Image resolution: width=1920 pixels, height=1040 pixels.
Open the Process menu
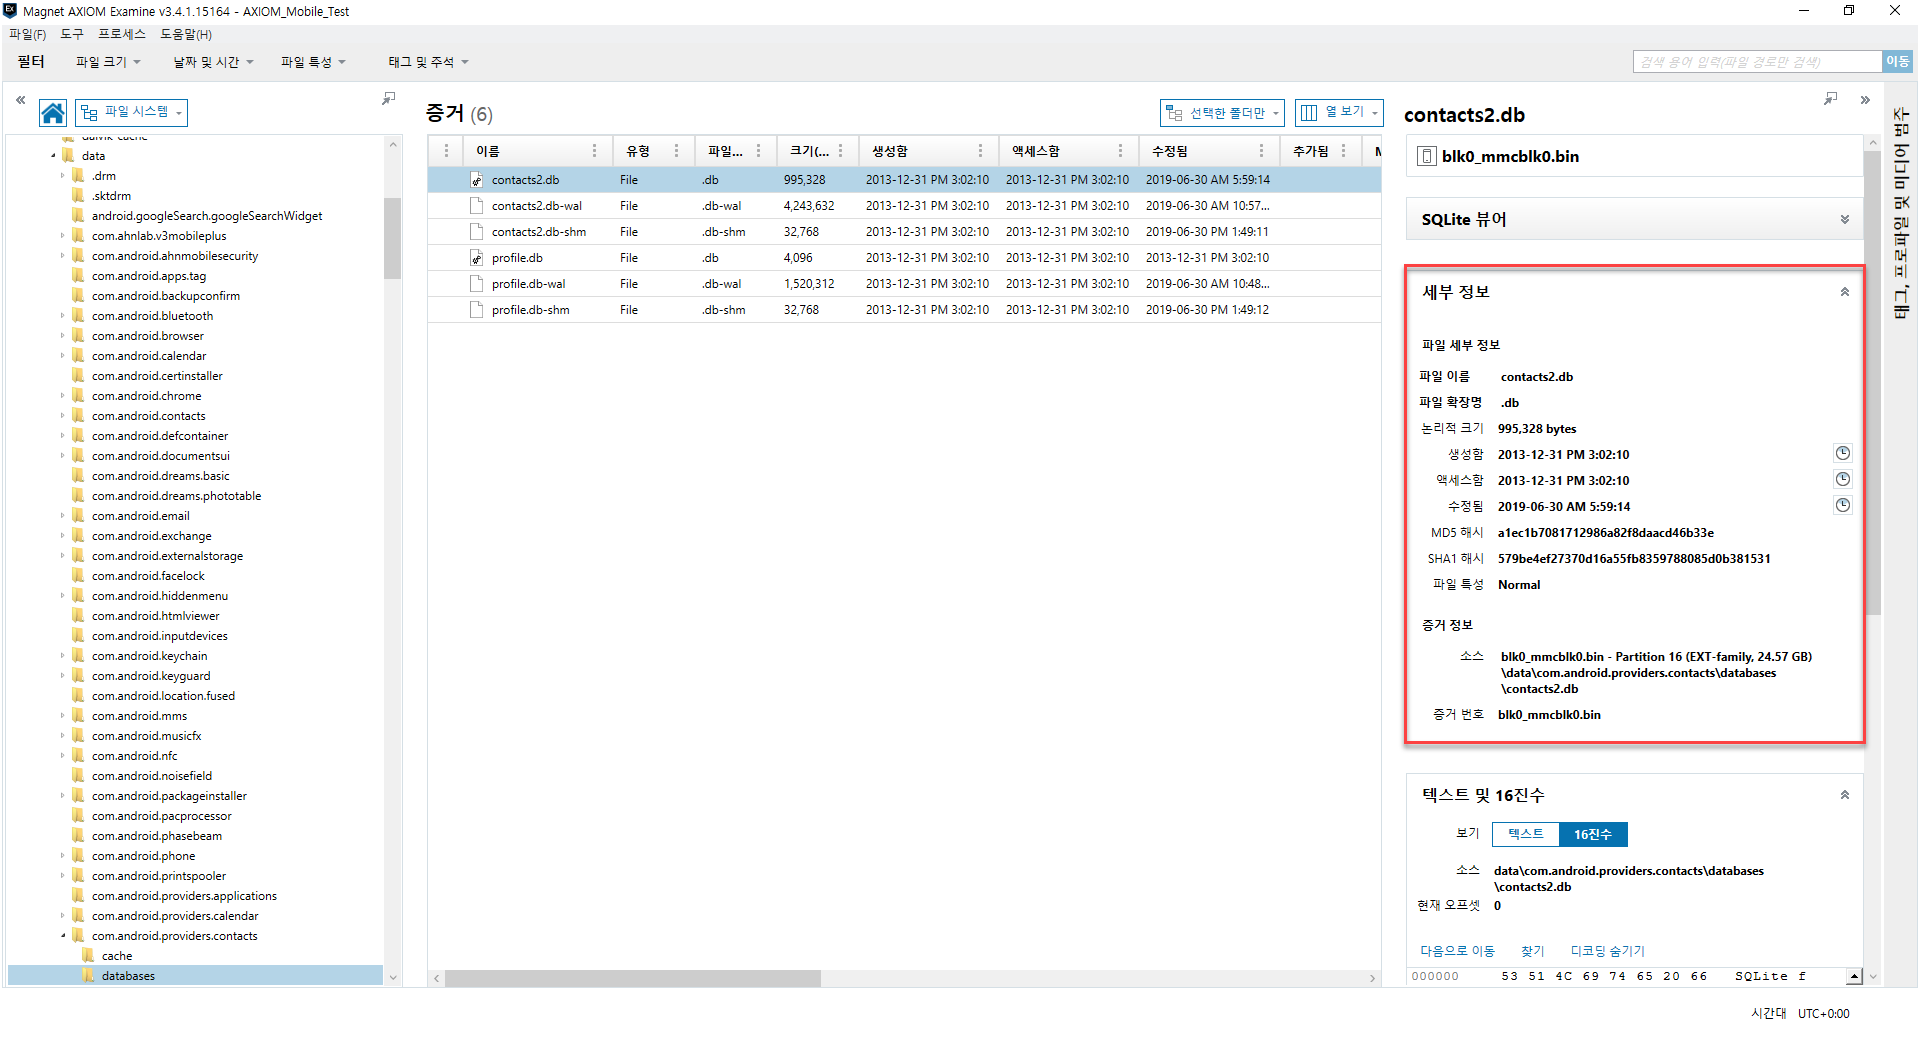tap(122, 34)
